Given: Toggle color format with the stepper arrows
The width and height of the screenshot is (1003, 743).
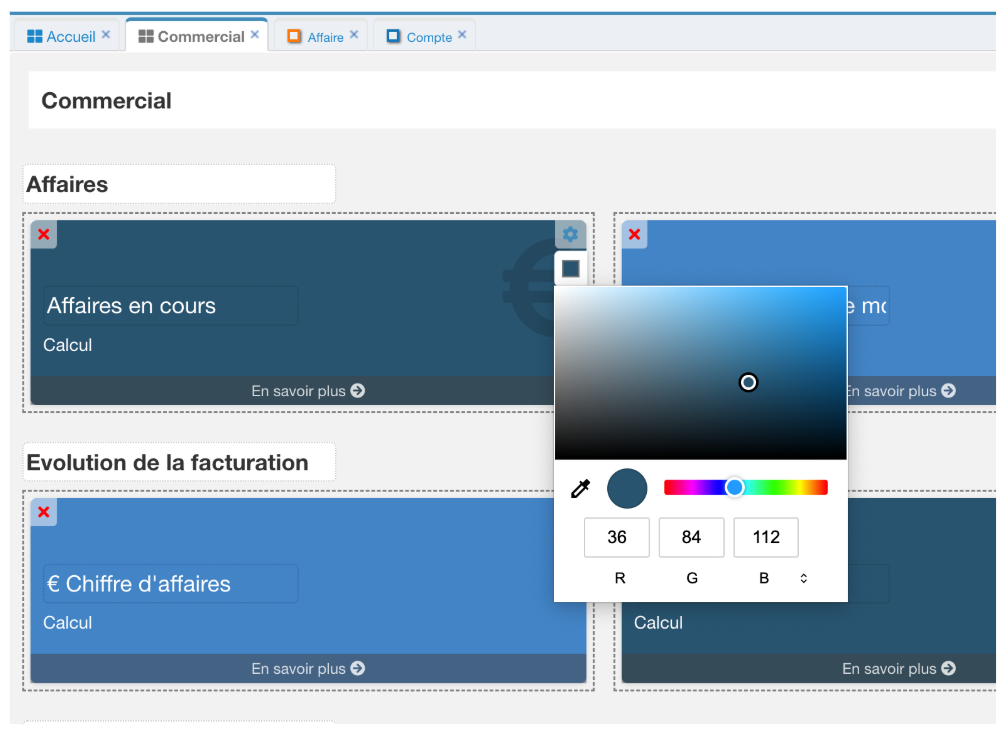Looking at the screenshot, I should 803,577.
